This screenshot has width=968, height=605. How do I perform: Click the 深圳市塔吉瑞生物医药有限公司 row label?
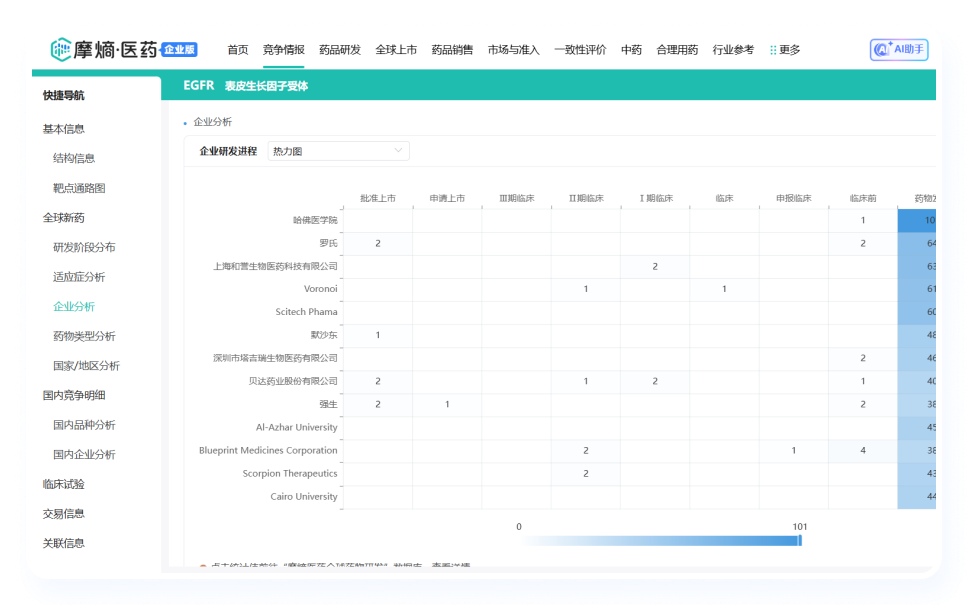[275, 358]
